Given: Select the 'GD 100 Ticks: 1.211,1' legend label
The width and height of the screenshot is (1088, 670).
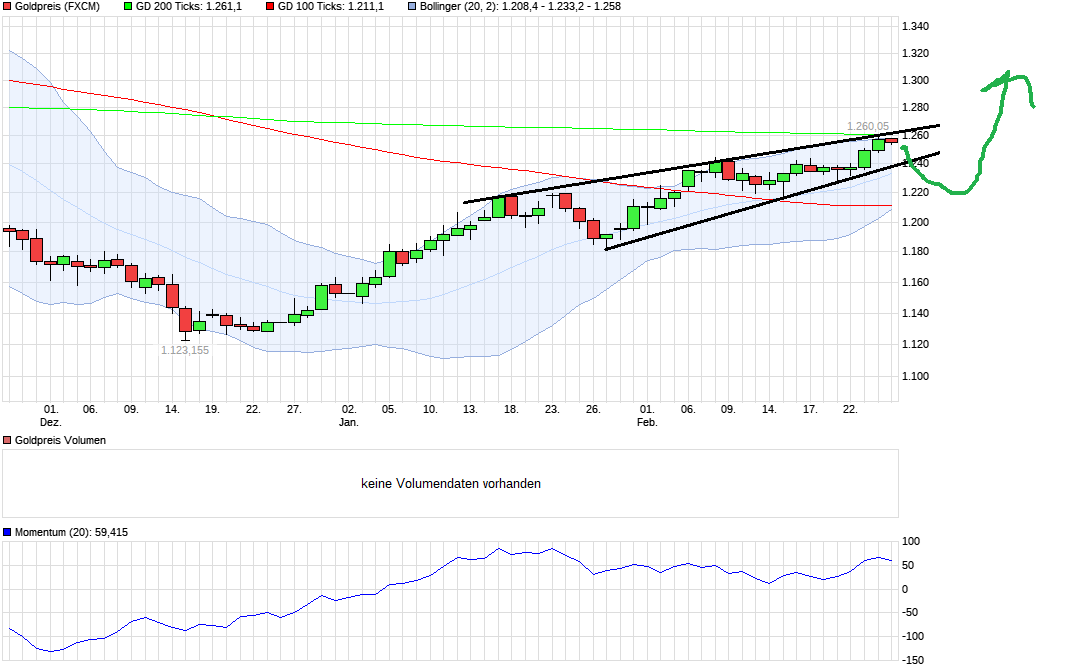Looking at the screenshot, I should tap(331, 6).
